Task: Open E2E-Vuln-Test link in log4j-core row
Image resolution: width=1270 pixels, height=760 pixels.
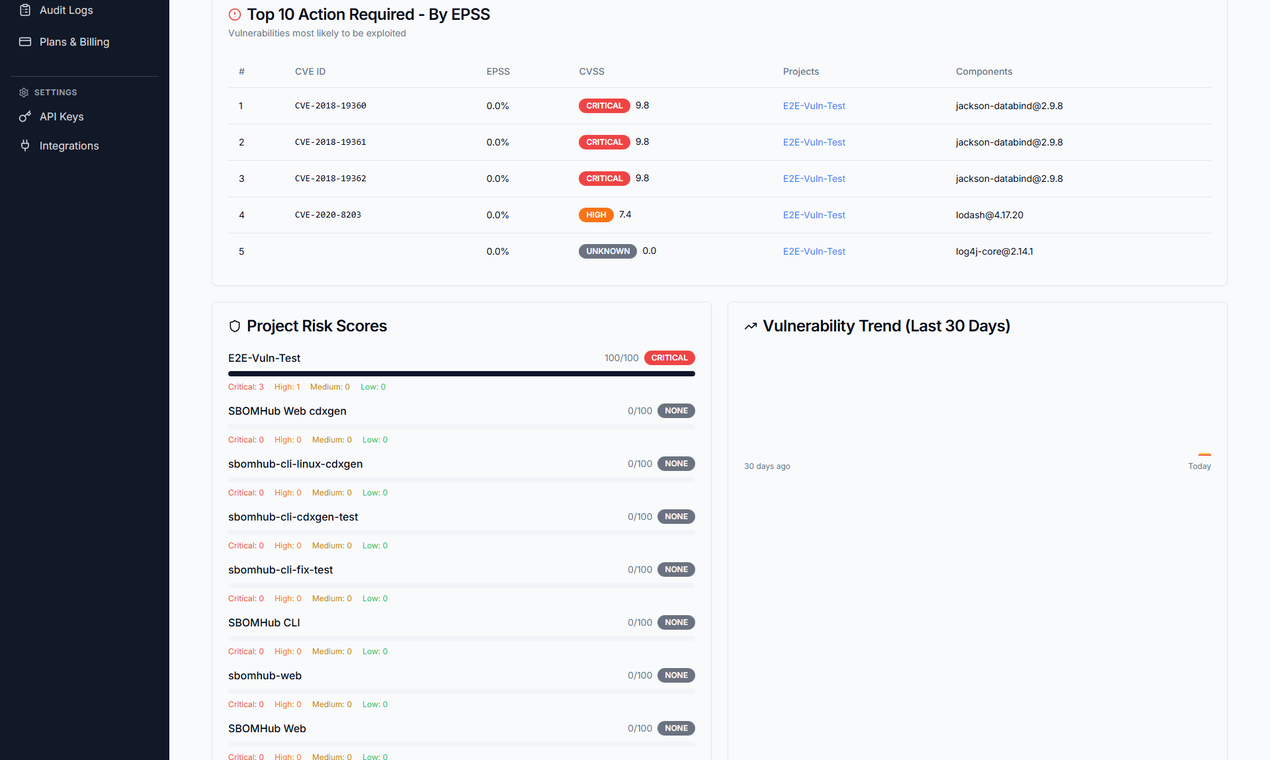Action: pos(814,252)
